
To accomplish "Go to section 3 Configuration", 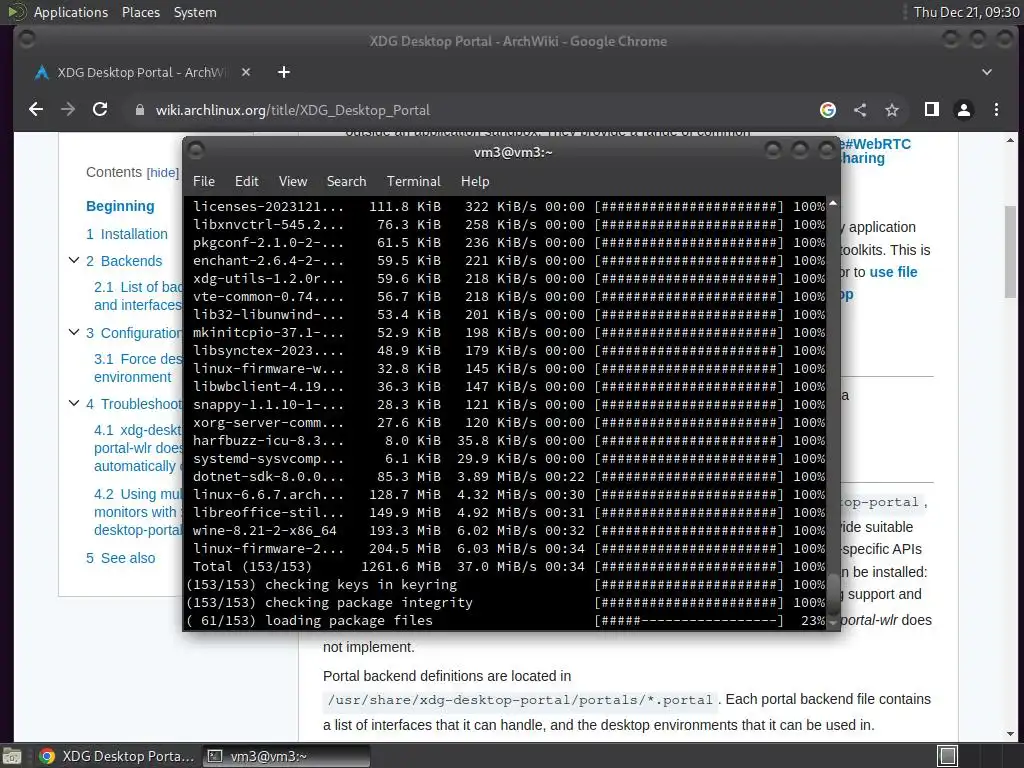I will pyautogui.click(x=134, y=333).
